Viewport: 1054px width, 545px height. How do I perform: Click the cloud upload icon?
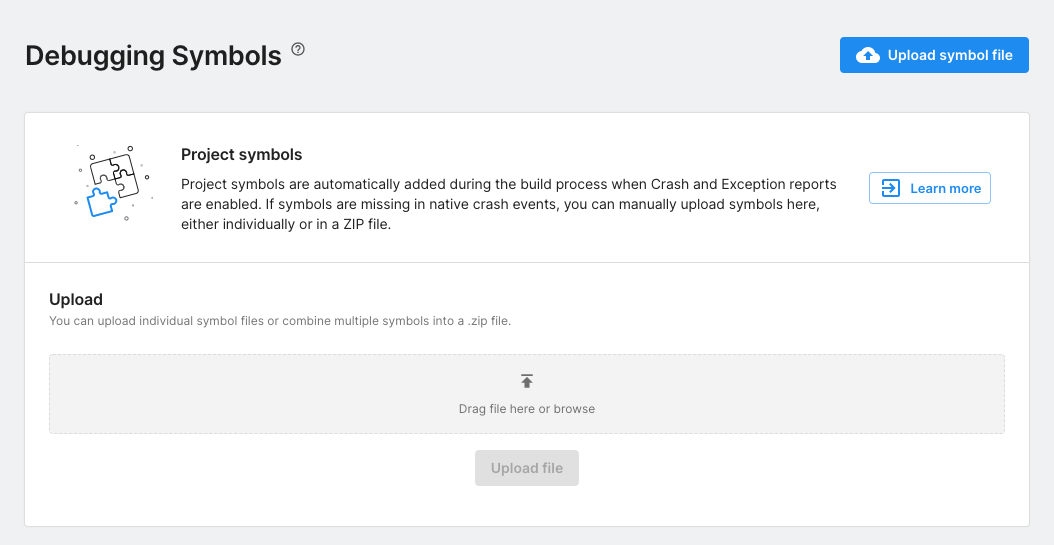[869, 55]
